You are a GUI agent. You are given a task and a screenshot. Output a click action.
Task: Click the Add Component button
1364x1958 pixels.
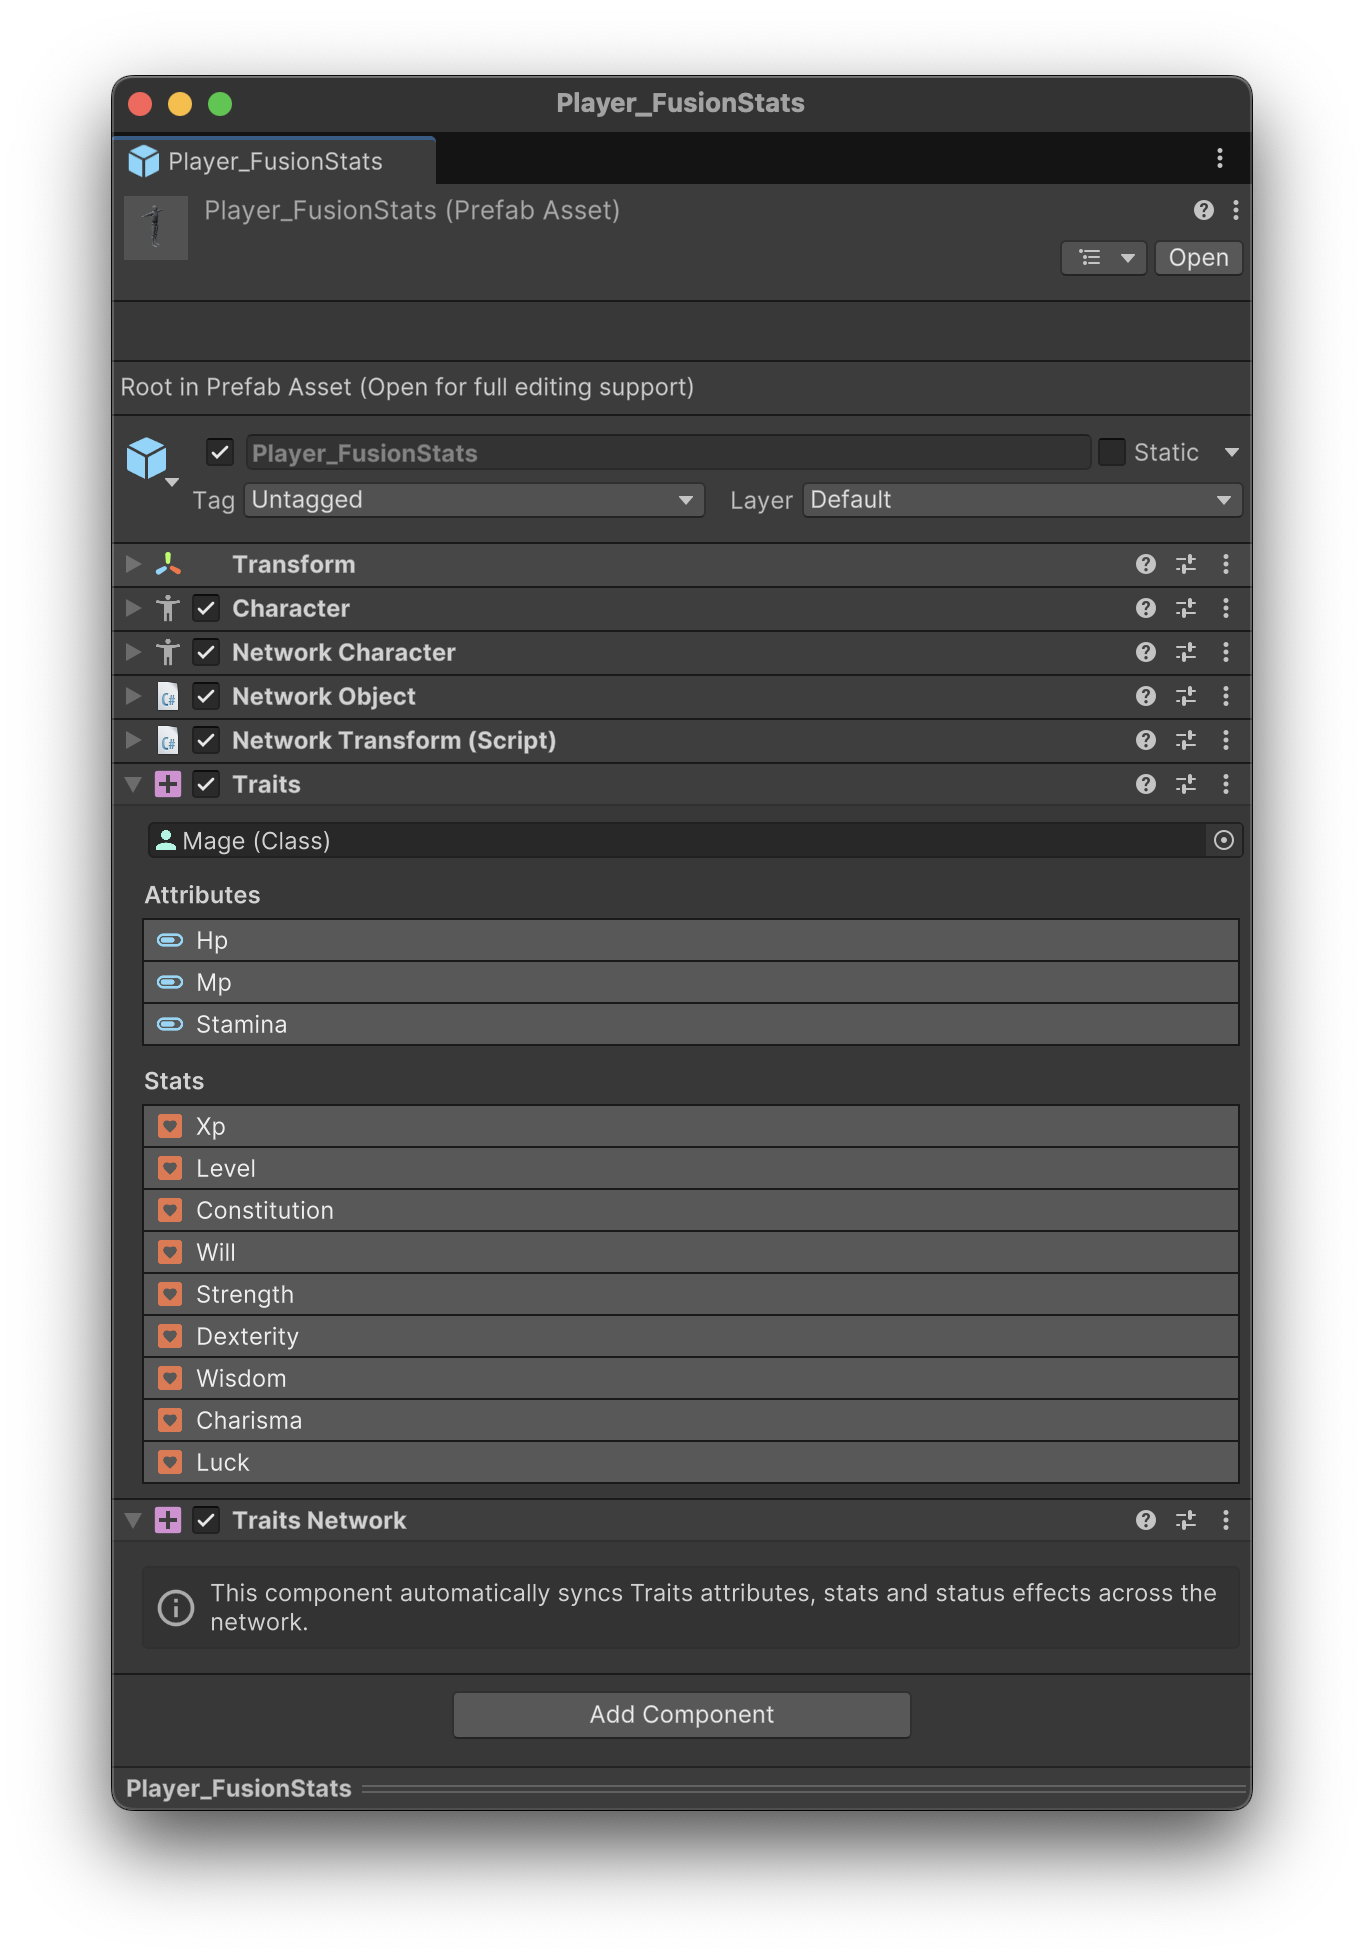pyautogui.click(x=681, y=1714)
